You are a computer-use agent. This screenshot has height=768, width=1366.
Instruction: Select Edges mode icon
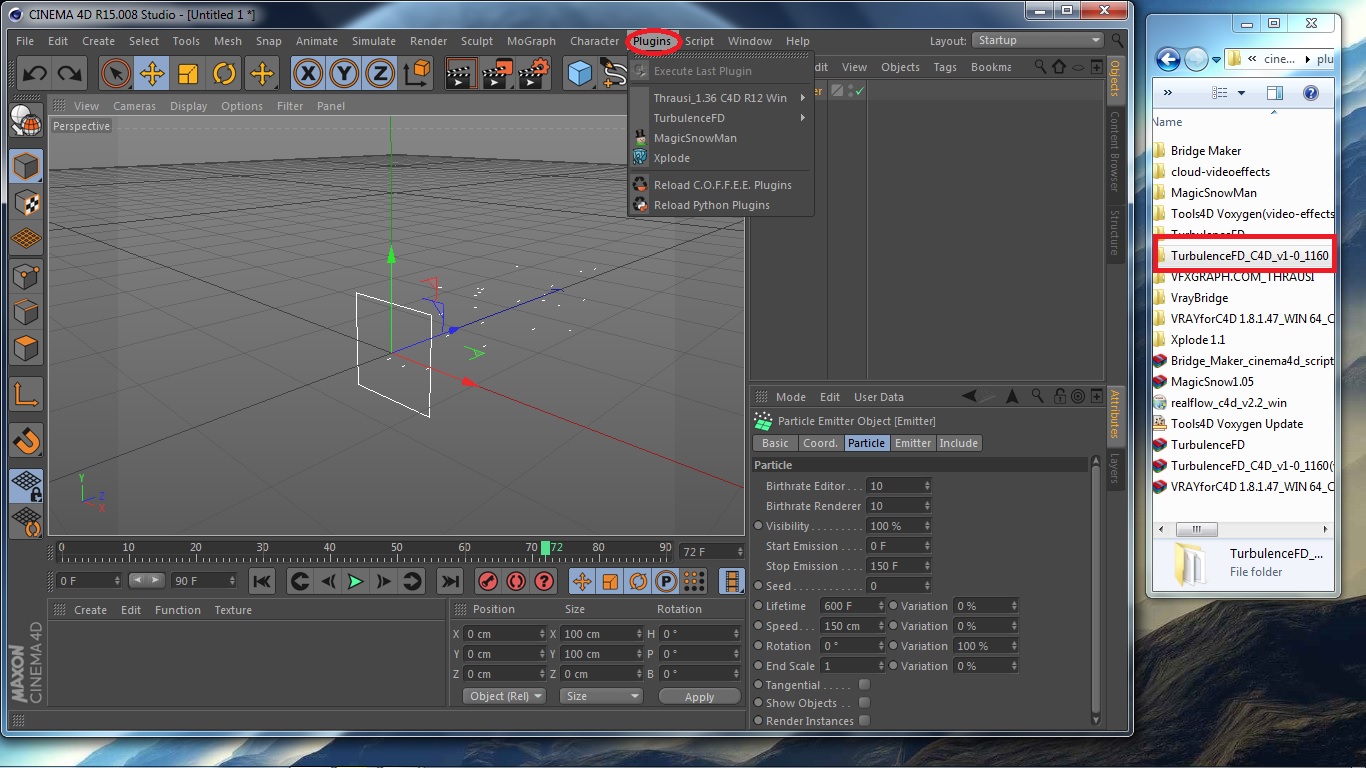click(26, 313)
